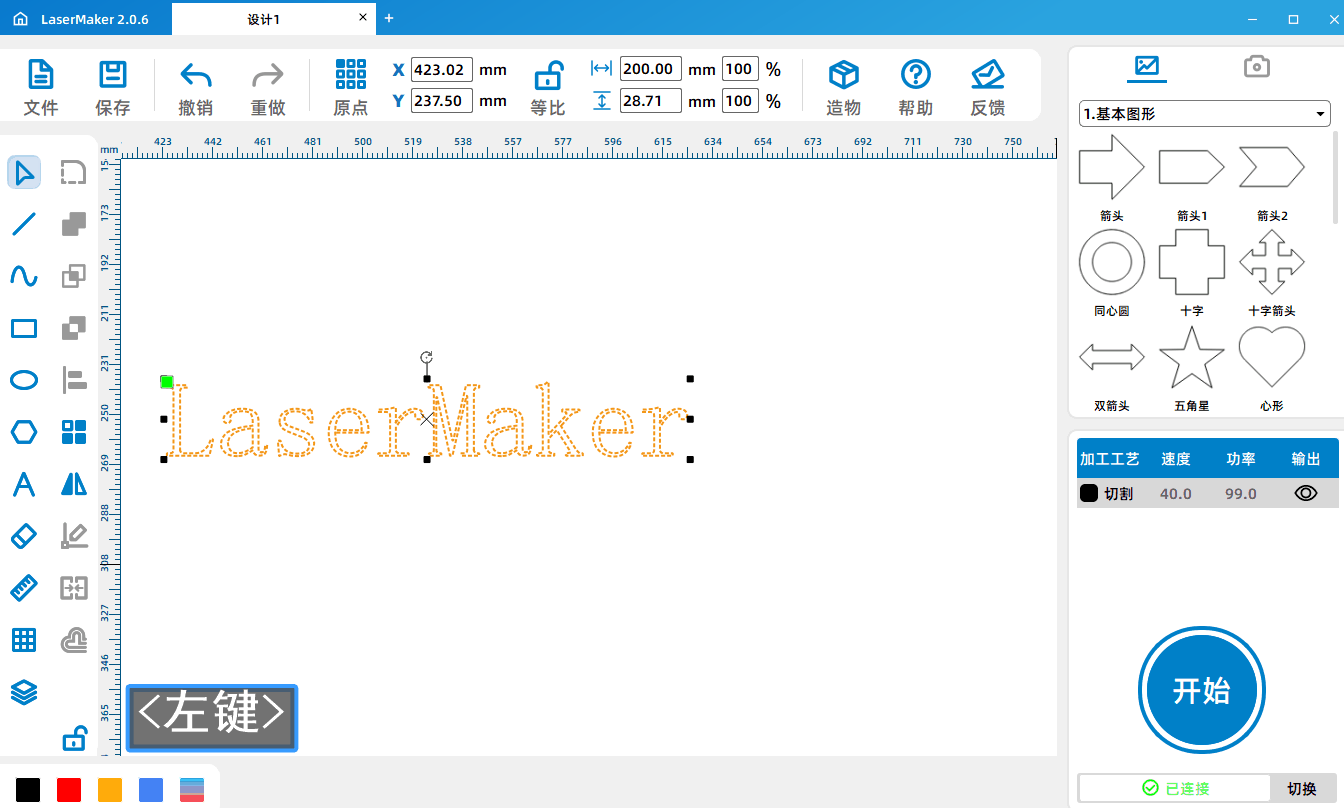Click the union overlapping squares tool
The width and height of the screenshot is (1344, 808).
[x=74, y=224]
